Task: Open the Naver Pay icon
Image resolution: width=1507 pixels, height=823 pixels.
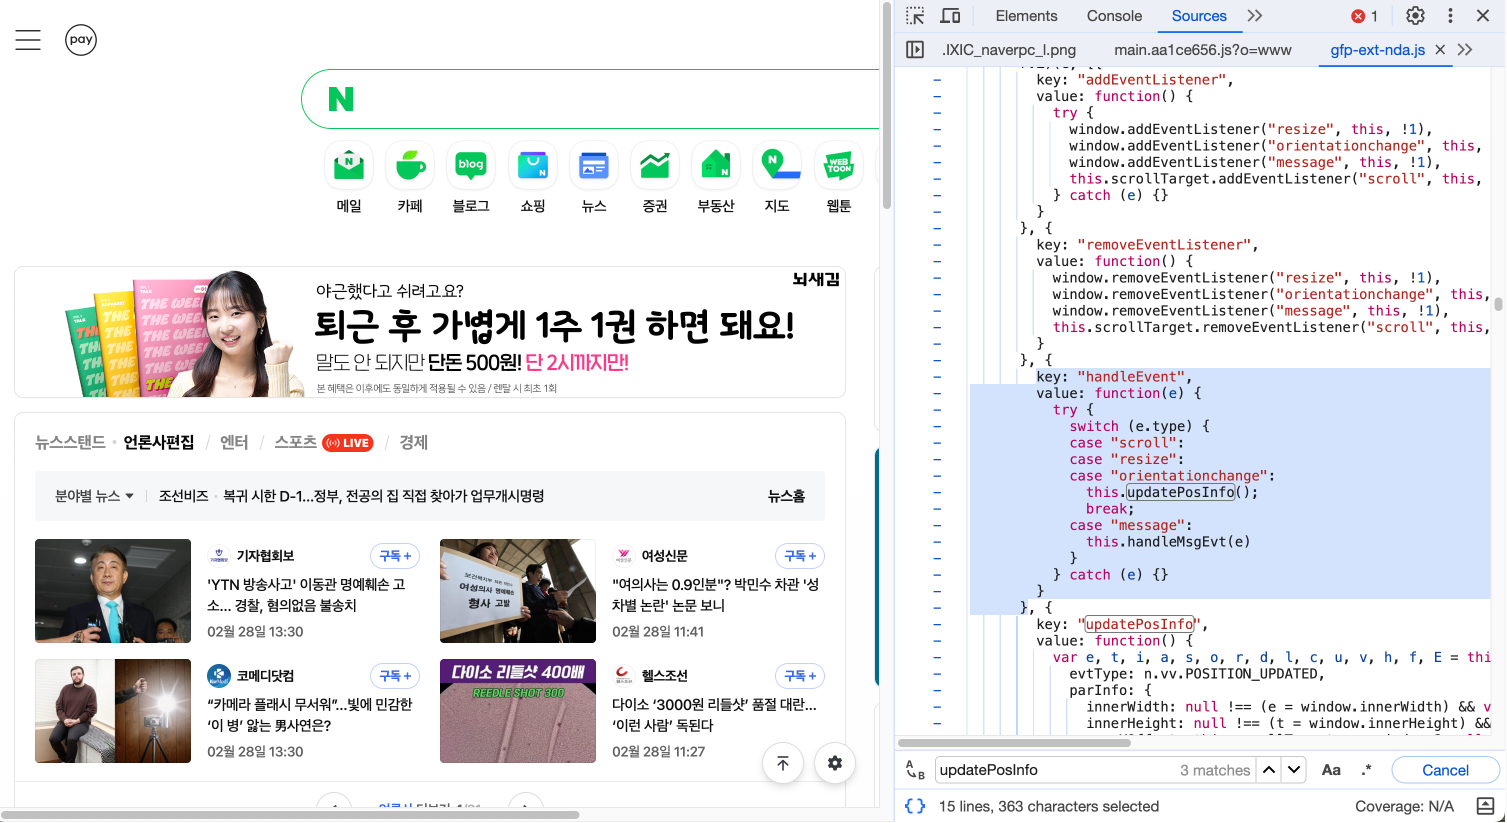Action: pos(81,40)
